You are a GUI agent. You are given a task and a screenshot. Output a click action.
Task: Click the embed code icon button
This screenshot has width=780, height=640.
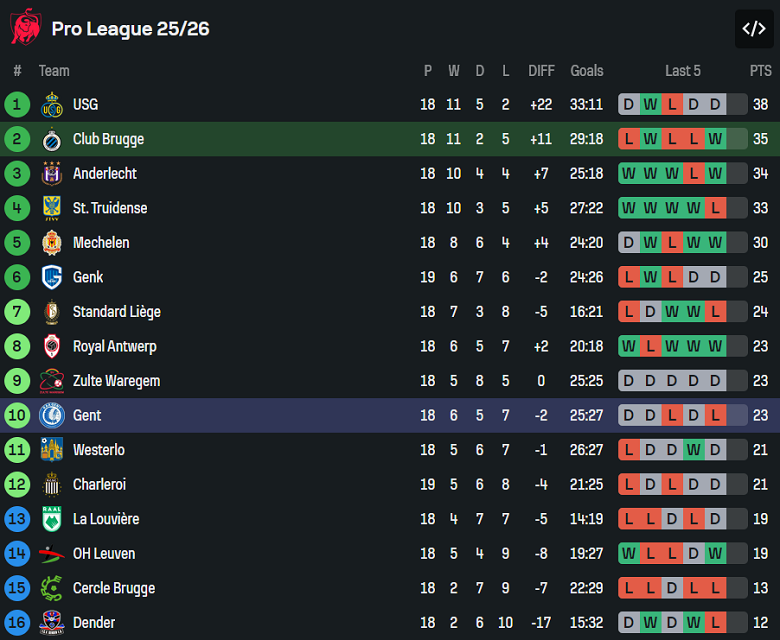tap(753, 29)
